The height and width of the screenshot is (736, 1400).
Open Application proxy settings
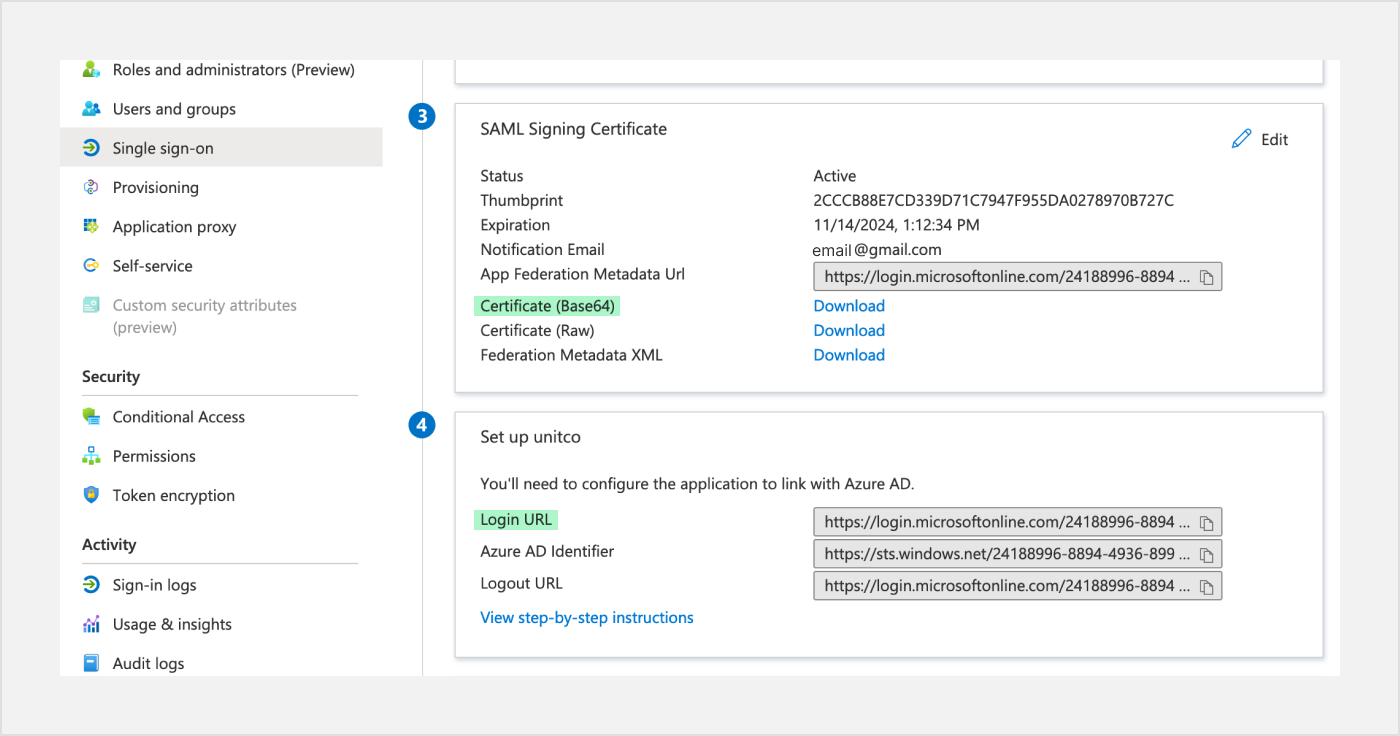pos(174,226)
